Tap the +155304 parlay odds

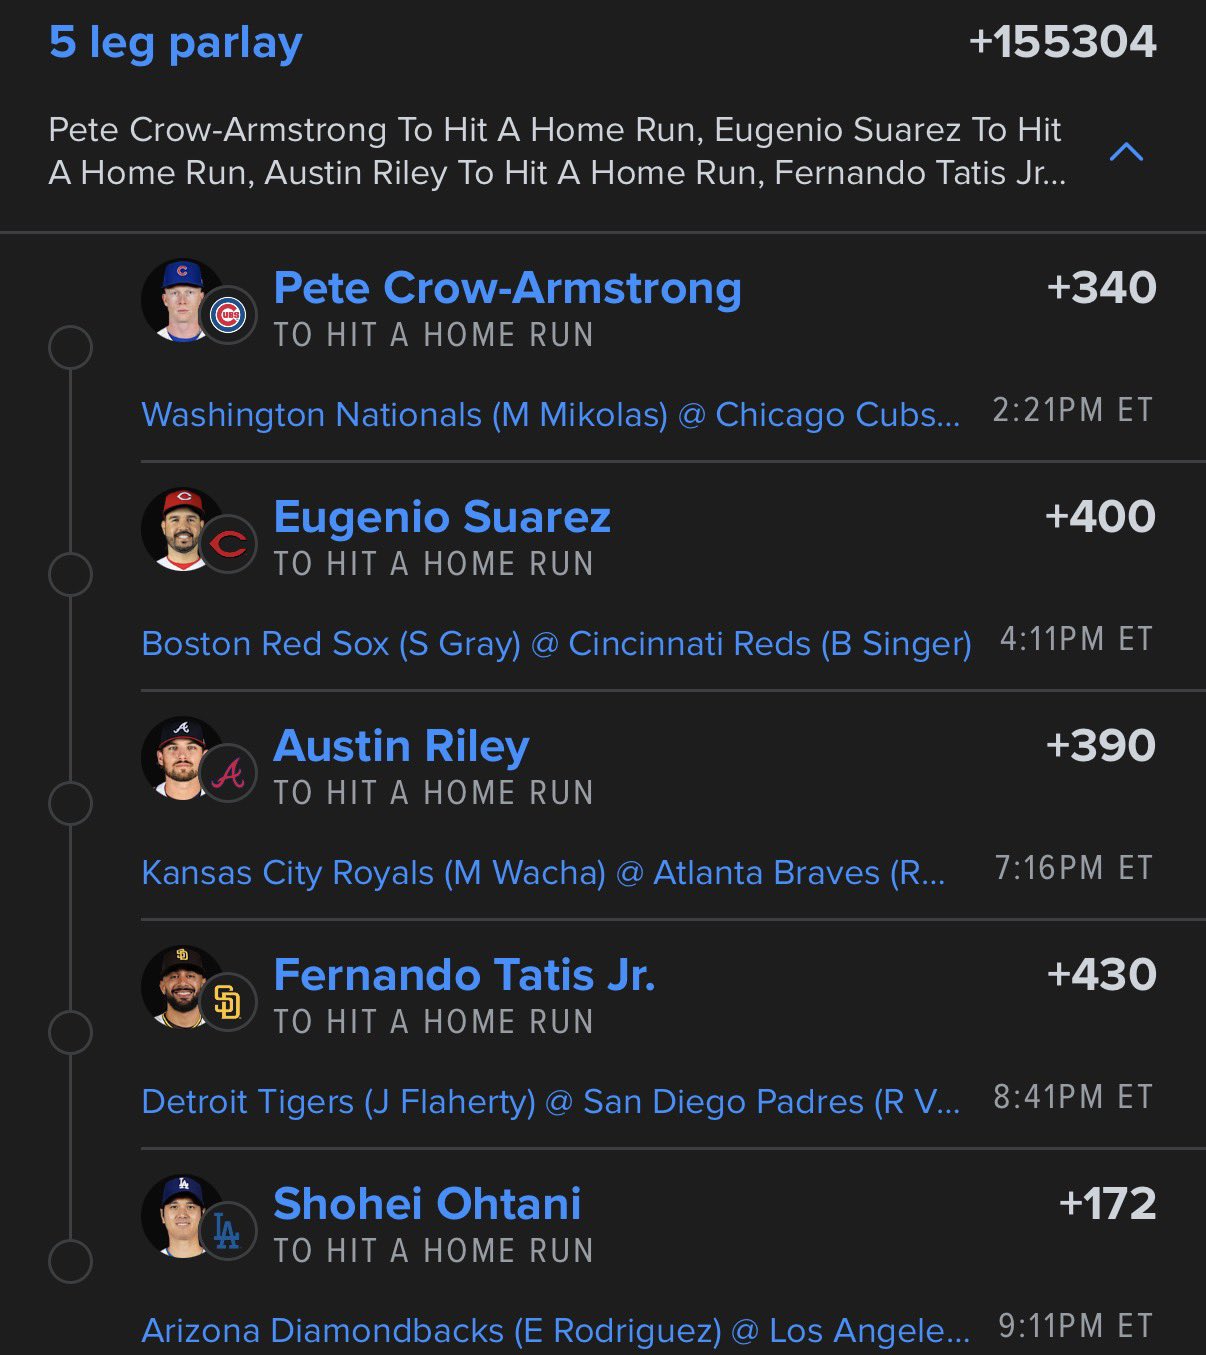(1062, 42)
